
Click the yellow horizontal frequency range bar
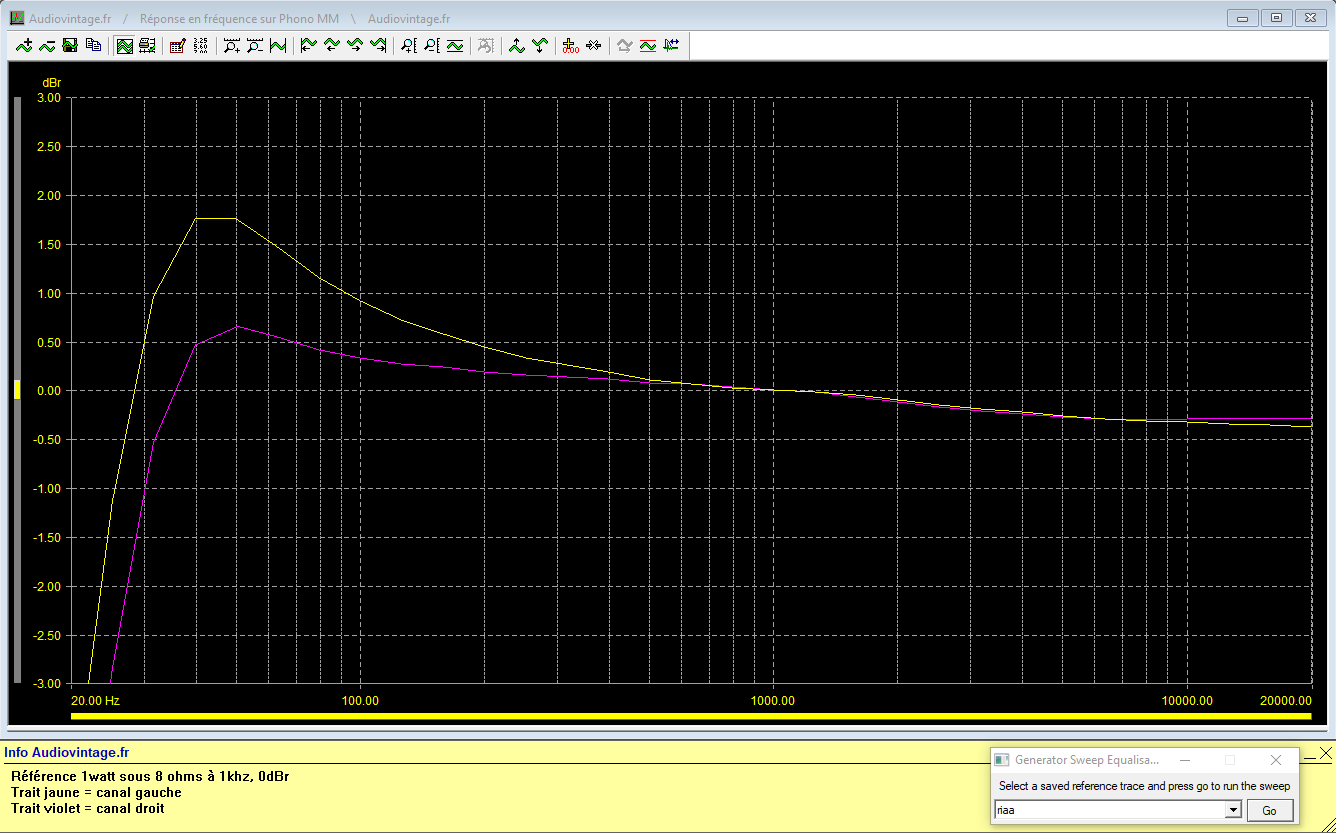tap(691, 716)
